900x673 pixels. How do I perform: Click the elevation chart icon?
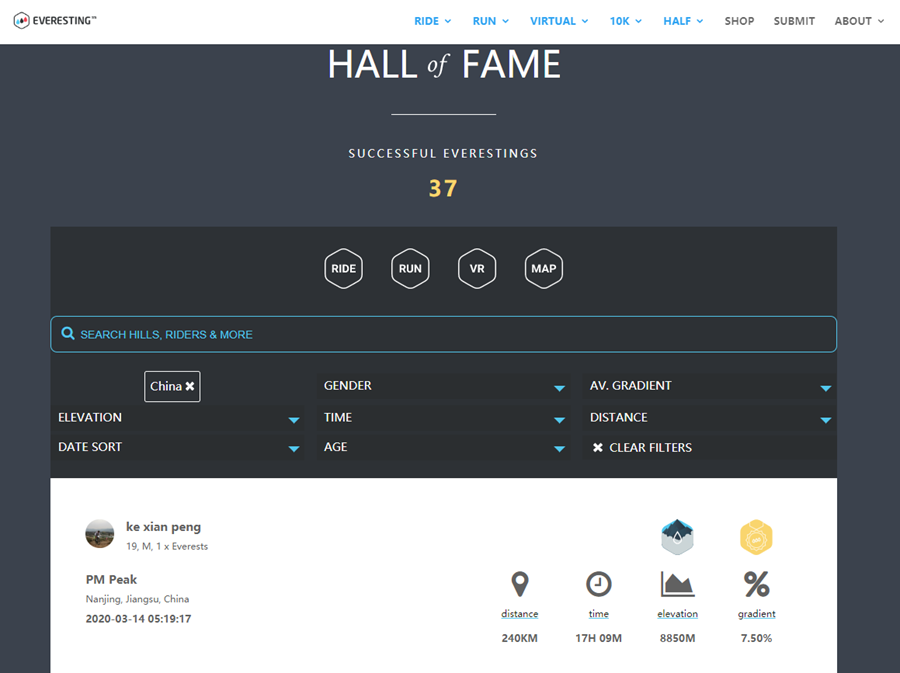(x=677, y=584)
